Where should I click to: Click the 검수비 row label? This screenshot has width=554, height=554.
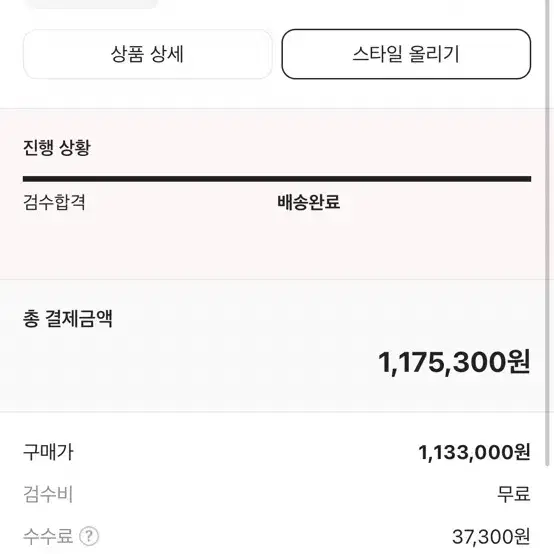48,494
